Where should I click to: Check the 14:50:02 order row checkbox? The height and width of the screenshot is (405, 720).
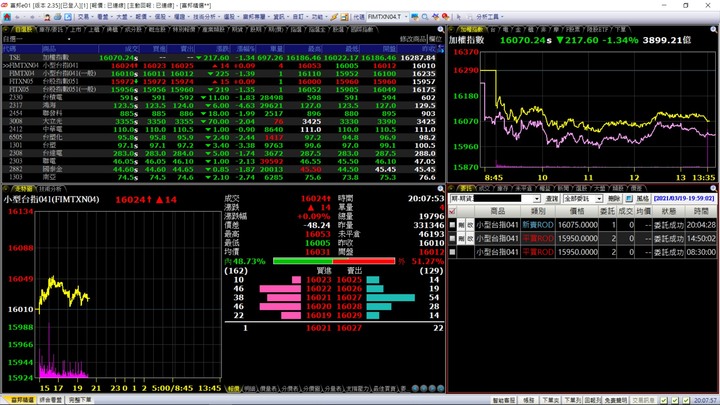[x=452, y=238]
